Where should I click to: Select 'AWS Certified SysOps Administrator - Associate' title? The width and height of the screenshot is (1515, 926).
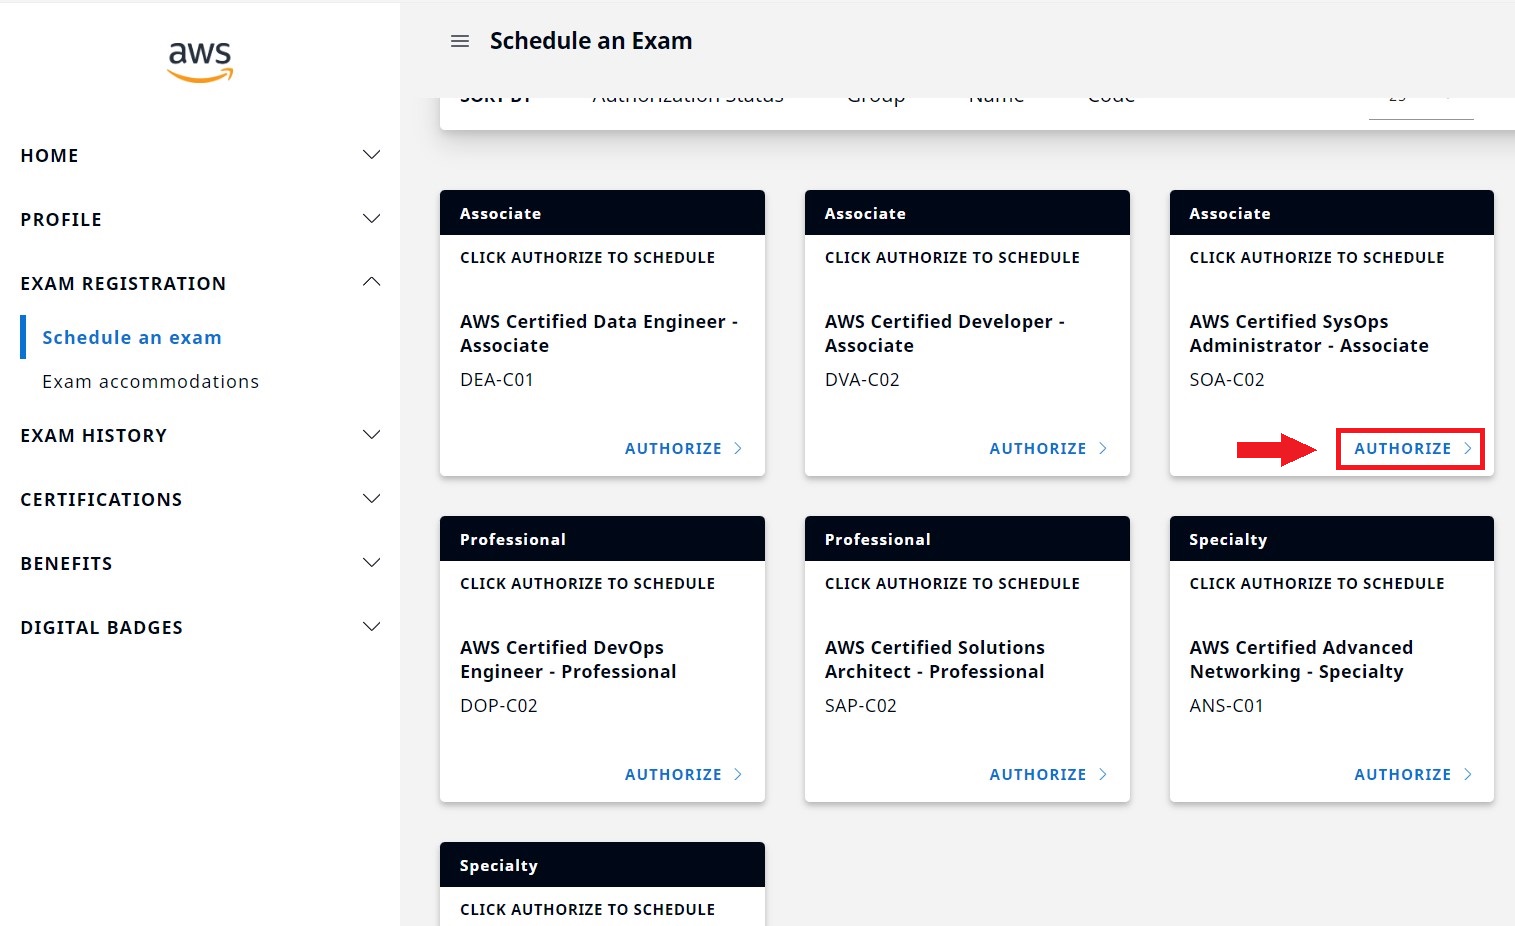[x=1309, y=334]
